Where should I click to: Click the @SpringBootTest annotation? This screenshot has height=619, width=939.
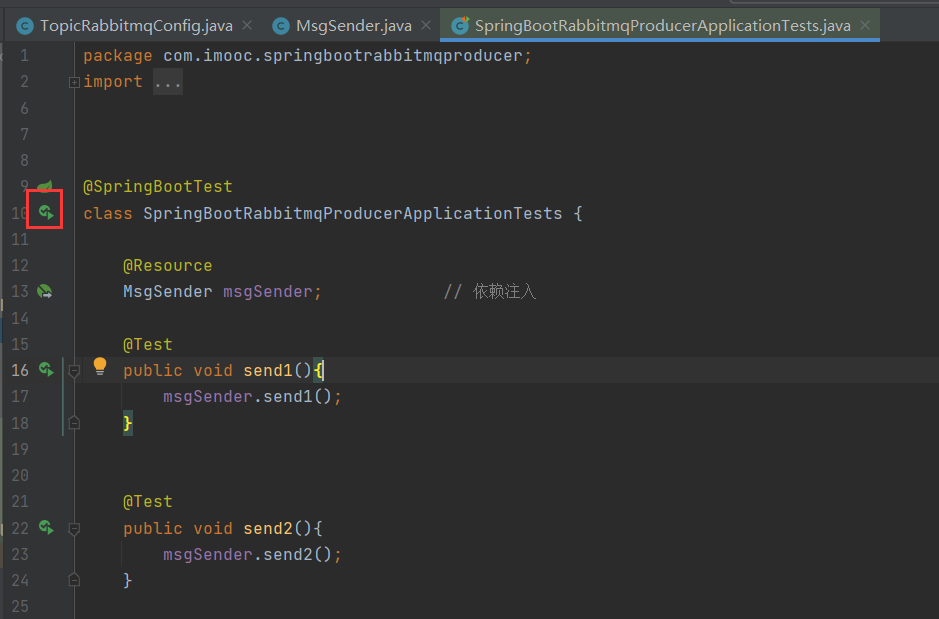coord(157,187)
